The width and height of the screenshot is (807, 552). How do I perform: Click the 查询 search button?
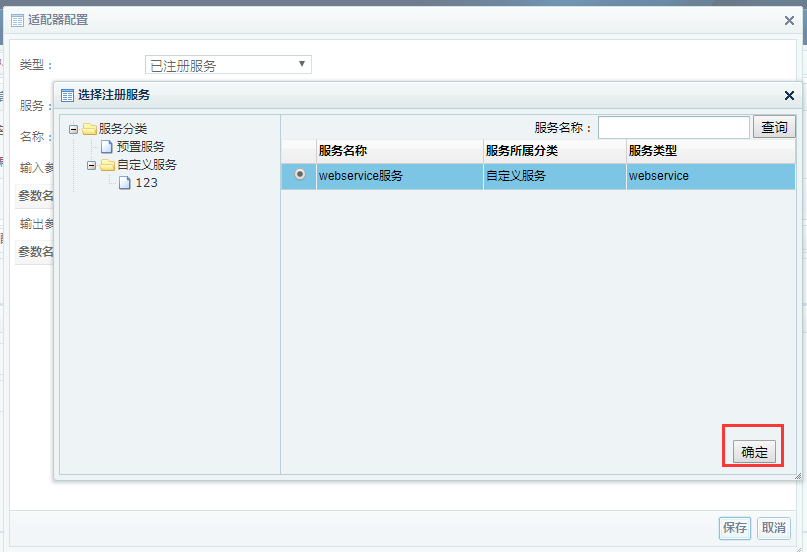(x=774, y=127)
